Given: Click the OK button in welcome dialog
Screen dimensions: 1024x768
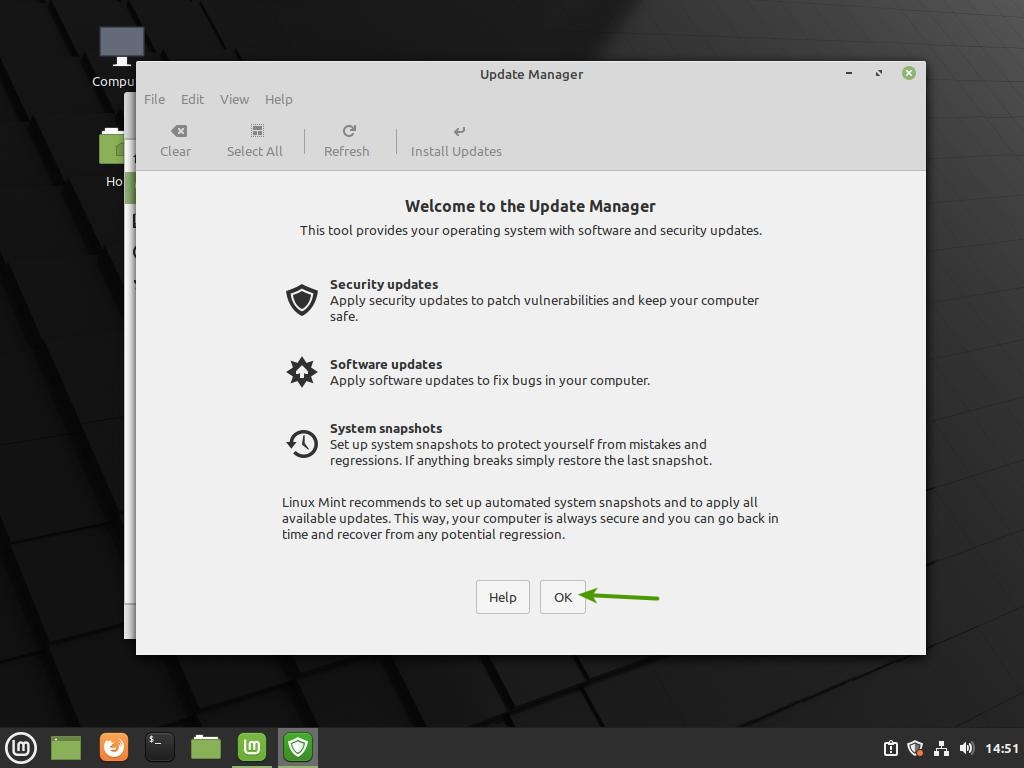Looking at the screenshot, I should coord(562,597).
